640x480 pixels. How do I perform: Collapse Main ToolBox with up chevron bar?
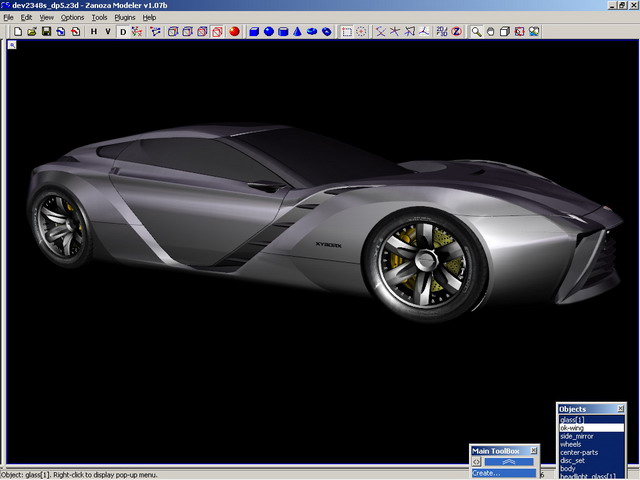[510, 462]
